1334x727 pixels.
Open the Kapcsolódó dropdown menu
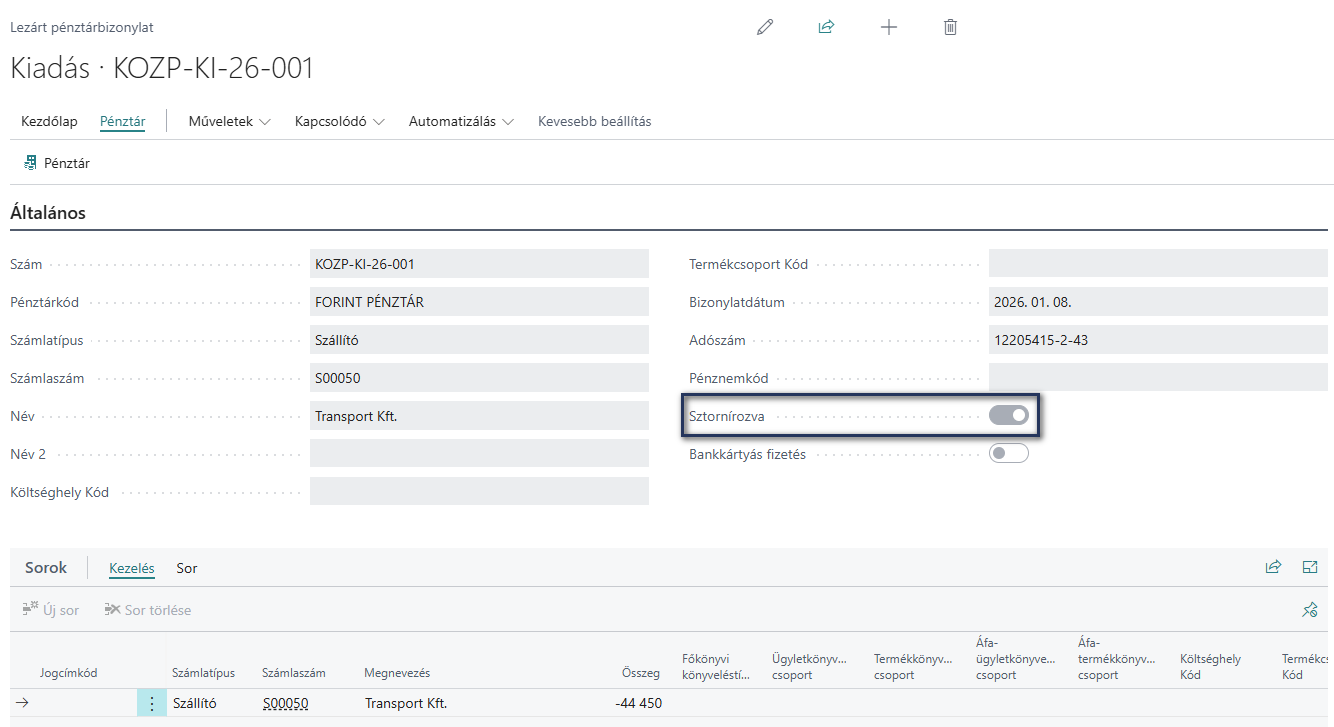(340, 122)
